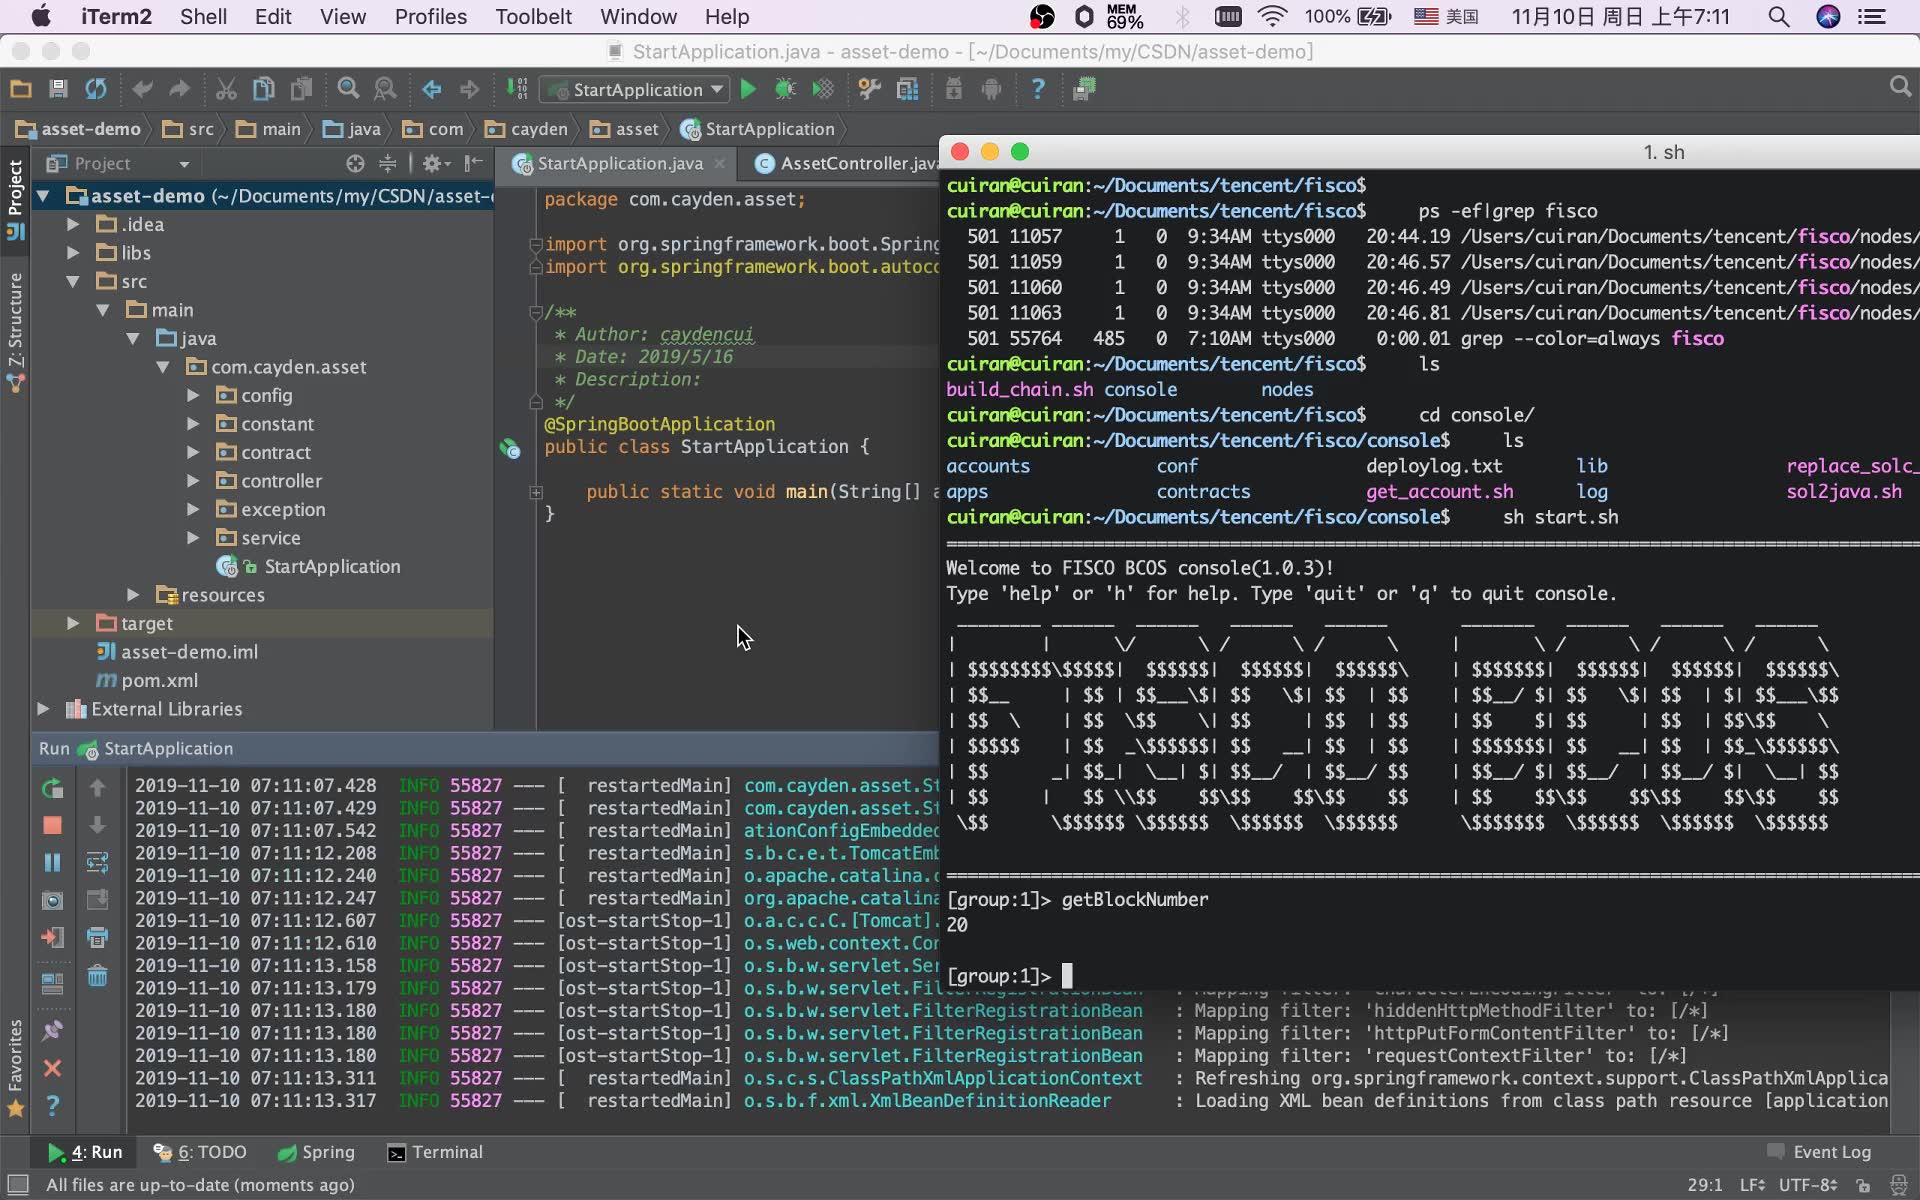Viewport: 1920px width, 1200px height.
Task: Toggle tool window buttons in the bottom-left corner
Action: click(17, 1185)
